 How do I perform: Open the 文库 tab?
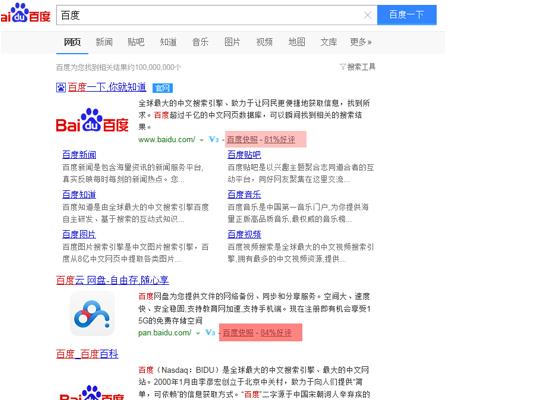pos(329,42)
